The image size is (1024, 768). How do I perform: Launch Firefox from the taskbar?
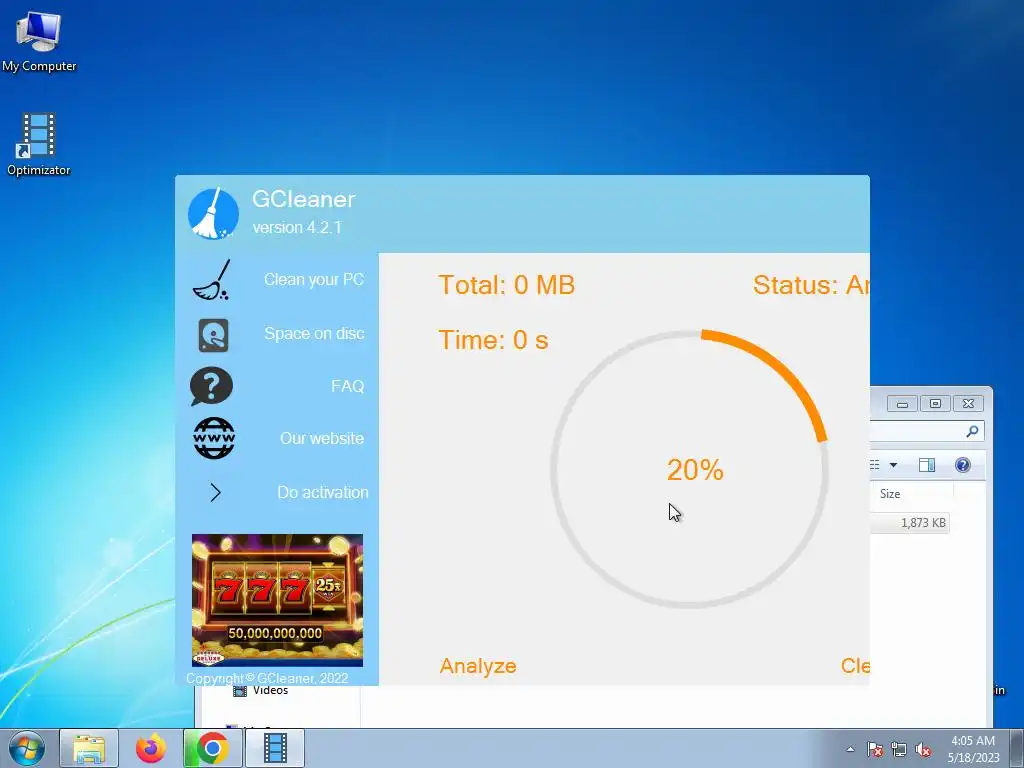pos(151,748)
